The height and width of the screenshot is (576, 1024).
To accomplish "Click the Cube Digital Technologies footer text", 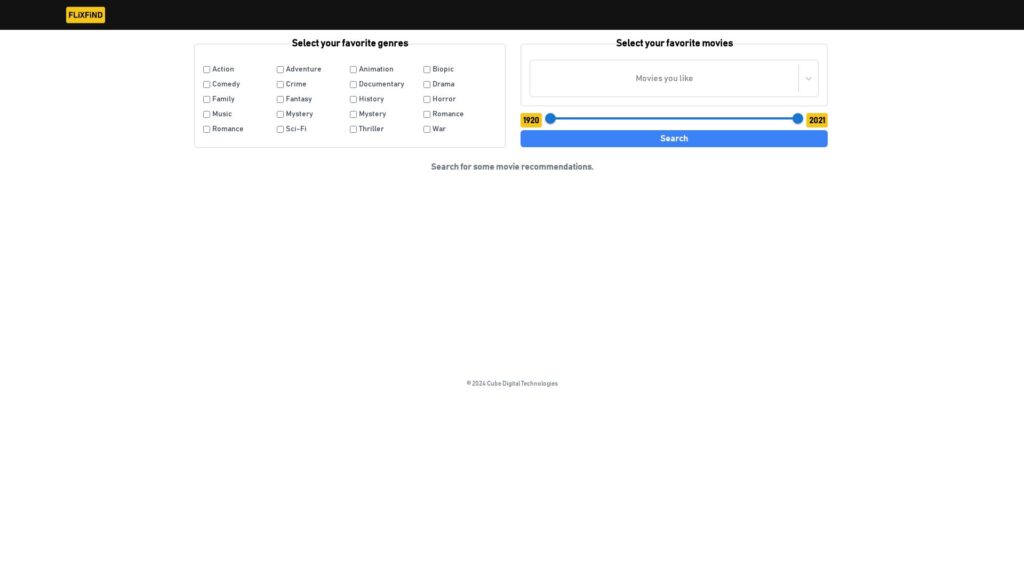I will pos(512,383).
